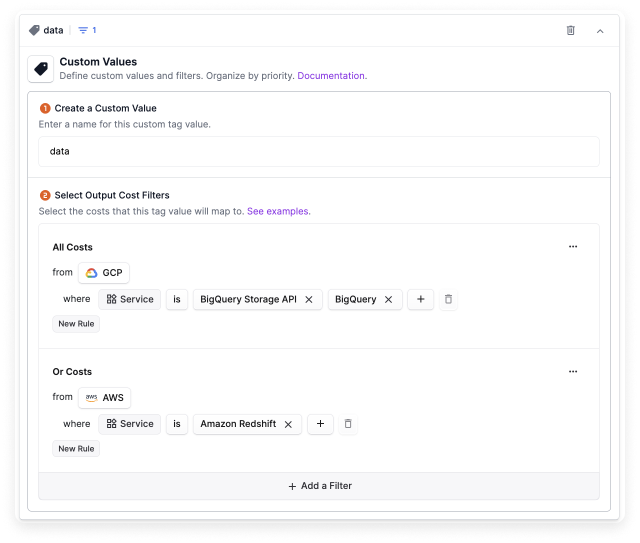This screenshot has height=543, width=640.
Task: Open Service field dropdown in GCP rule
Action: click(129, 299)
